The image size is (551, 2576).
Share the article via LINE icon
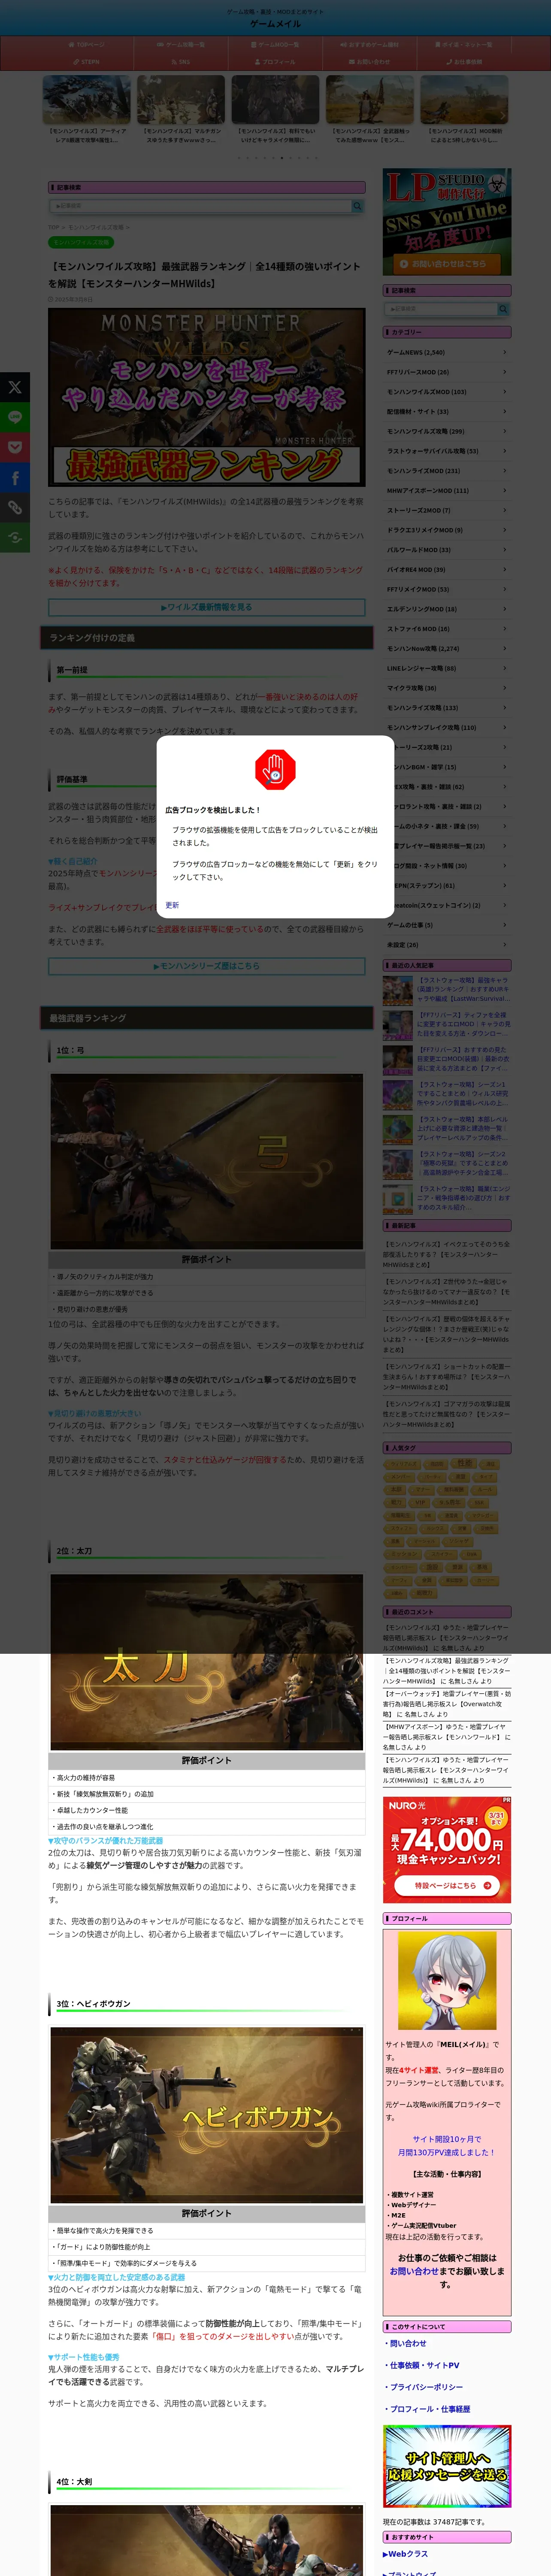[15, 417]
